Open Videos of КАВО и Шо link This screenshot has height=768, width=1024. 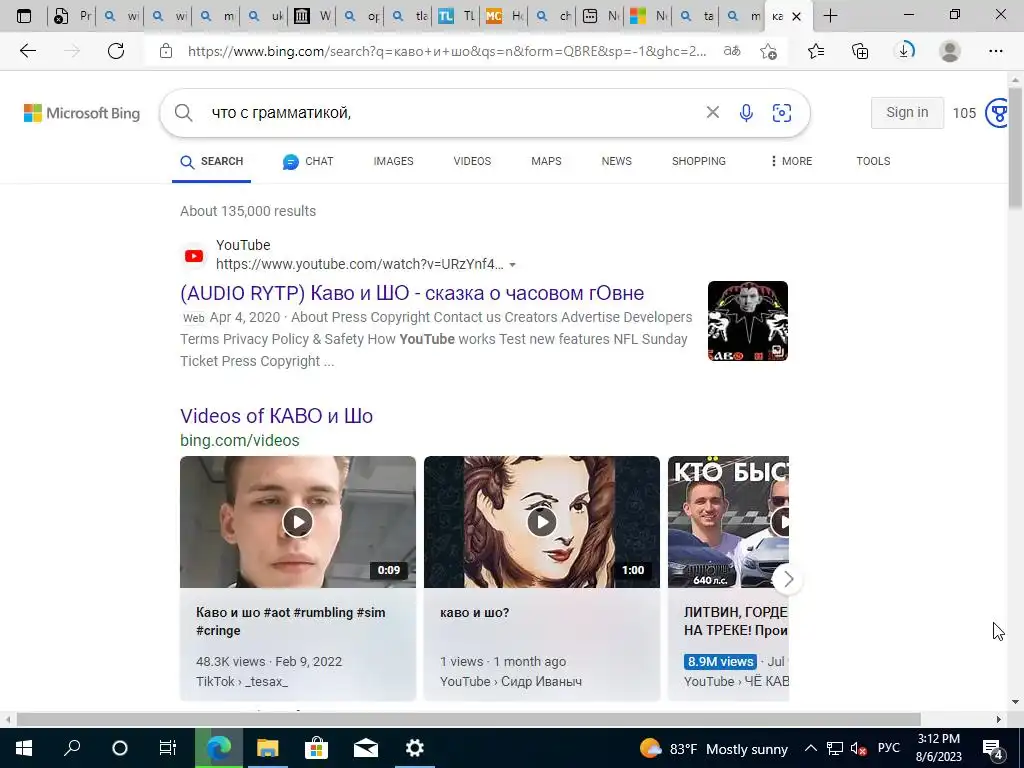[276, 416]
